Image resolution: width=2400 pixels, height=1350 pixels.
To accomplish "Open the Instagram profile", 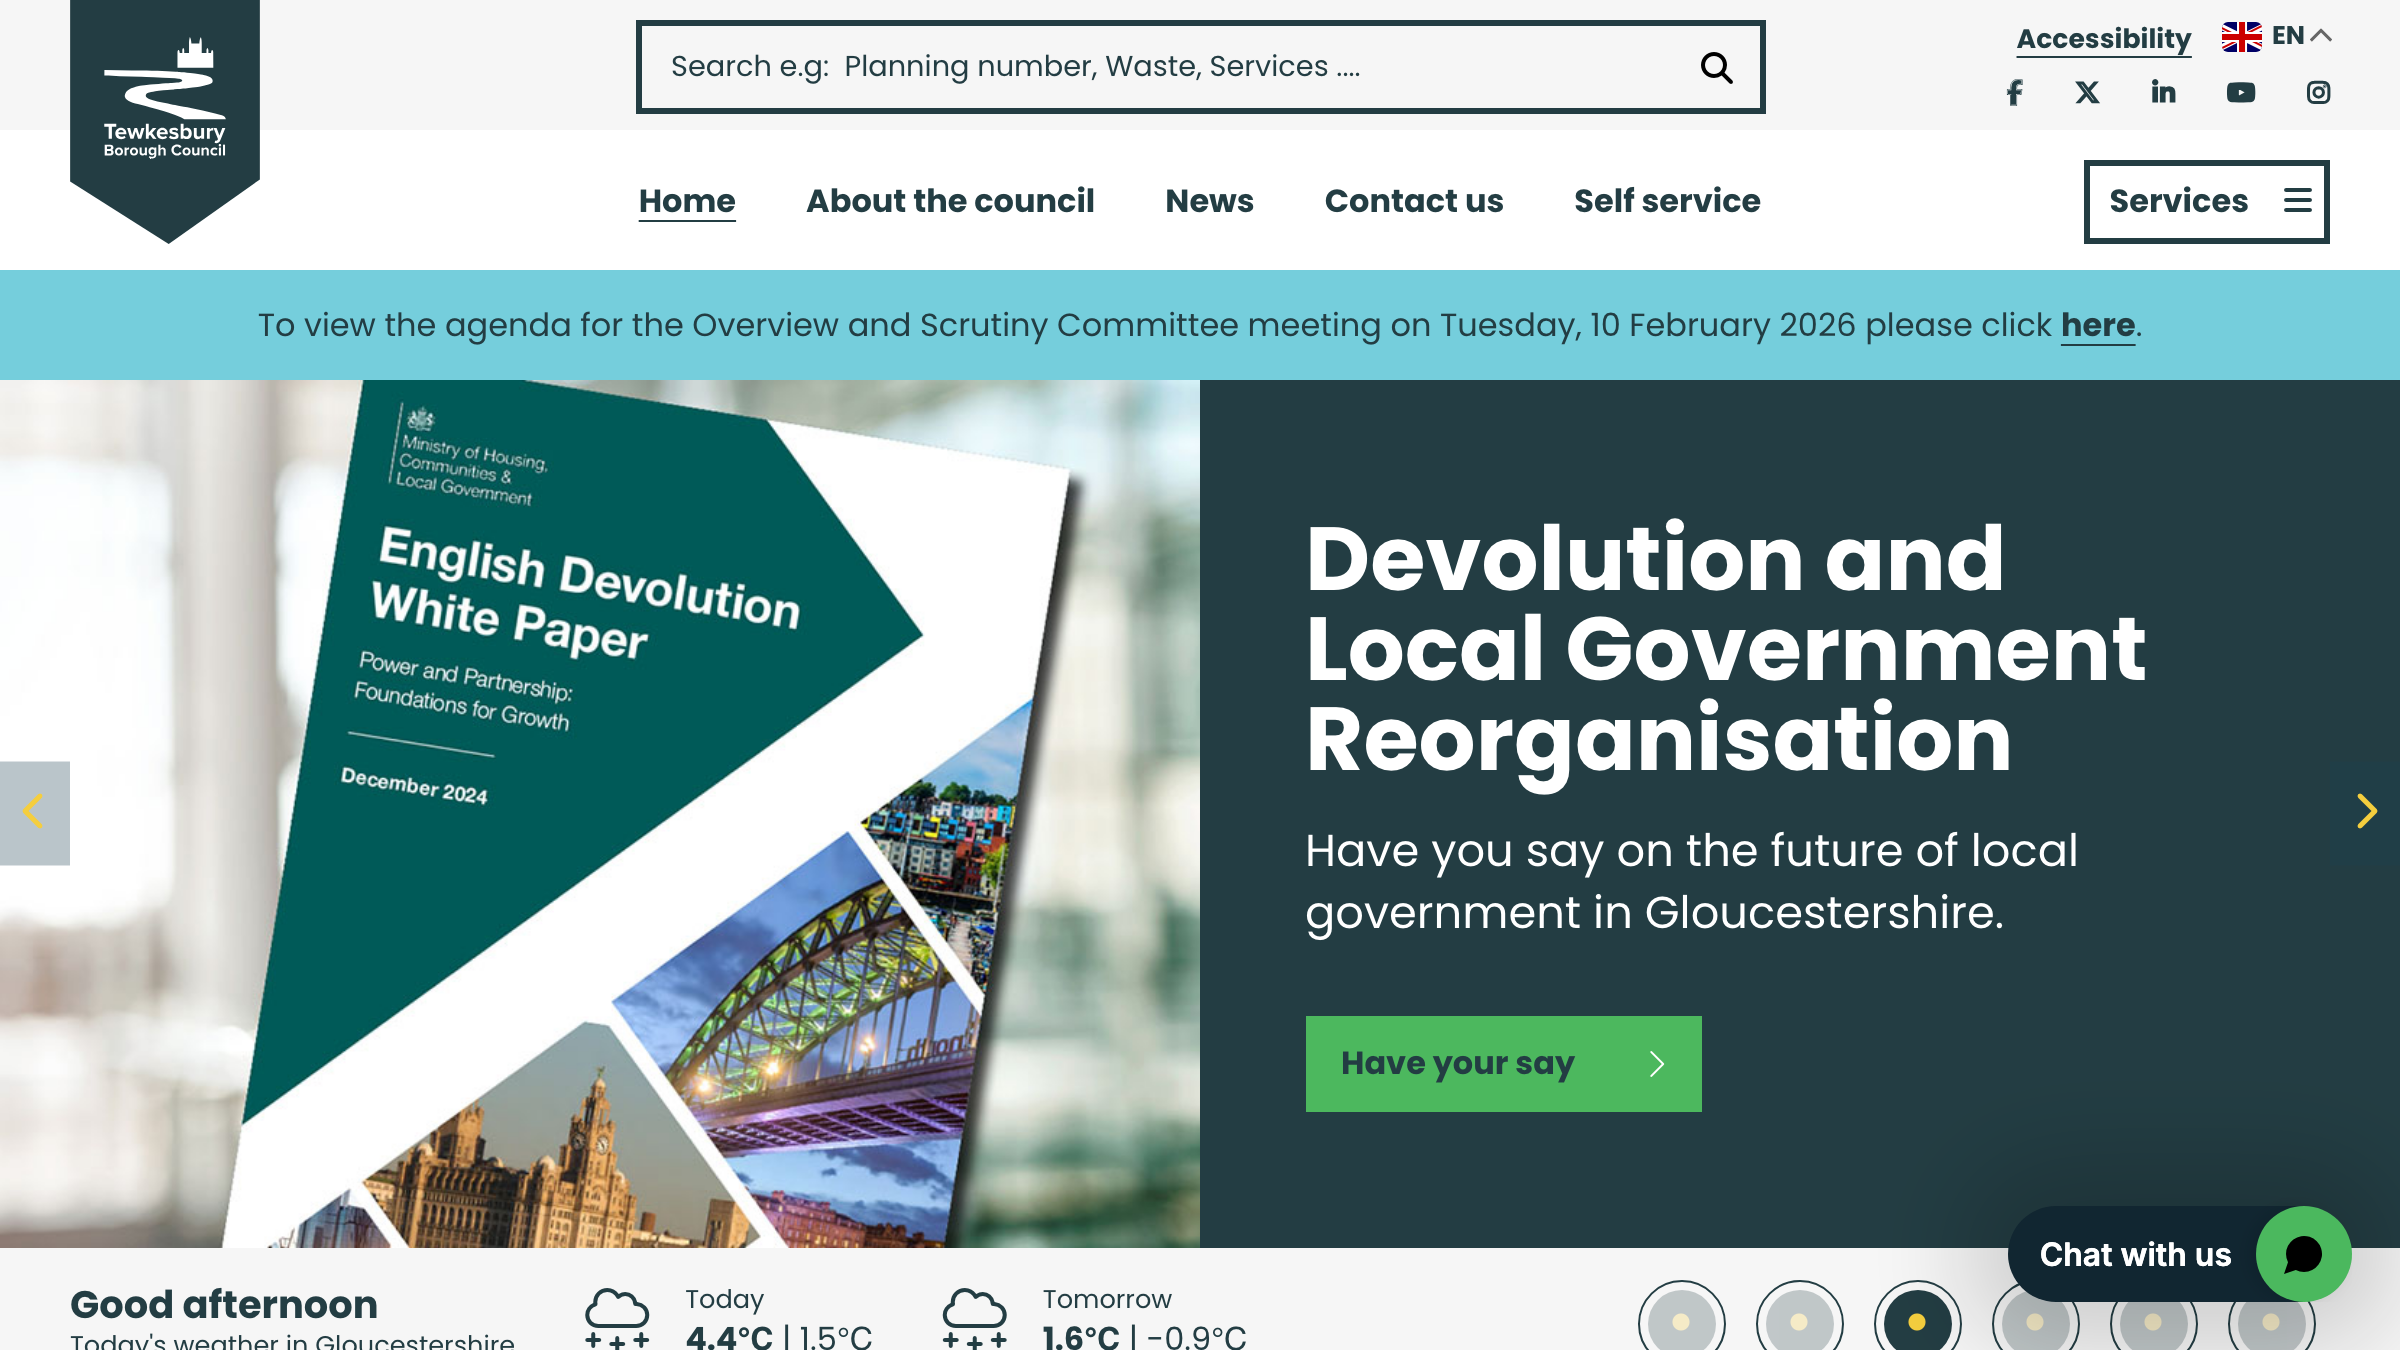I will [x=2318, y=92].
